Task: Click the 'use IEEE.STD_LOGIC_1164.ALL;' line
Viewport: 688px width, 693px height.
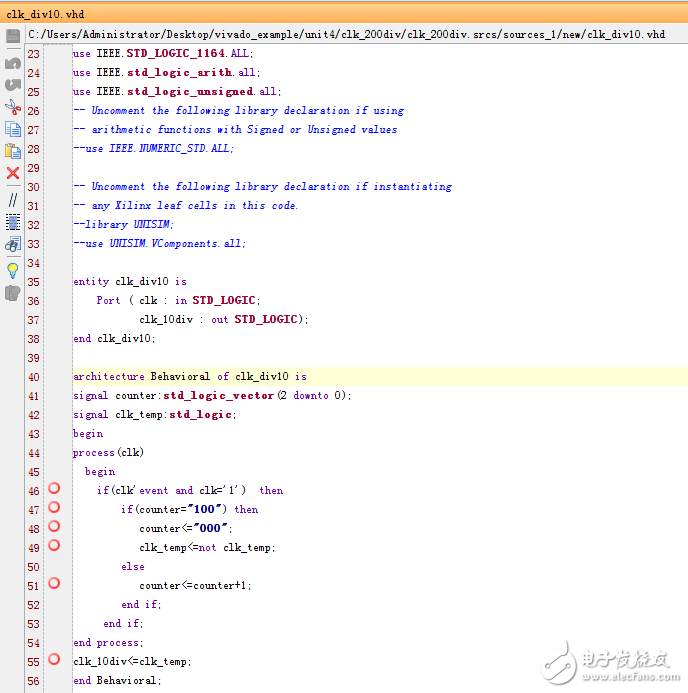Action: pos(163,53)
